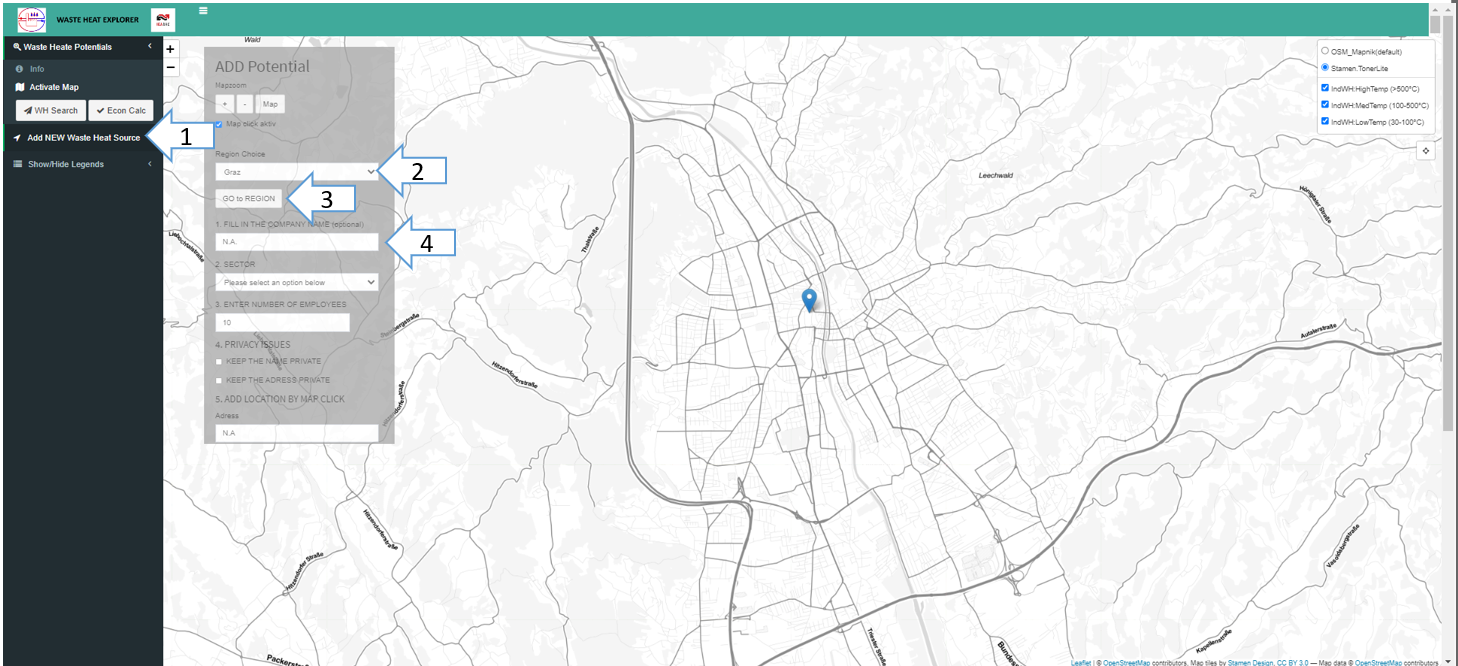
Task: Toggle the Map click aktiv checkbox
Action: pos(219,124)
